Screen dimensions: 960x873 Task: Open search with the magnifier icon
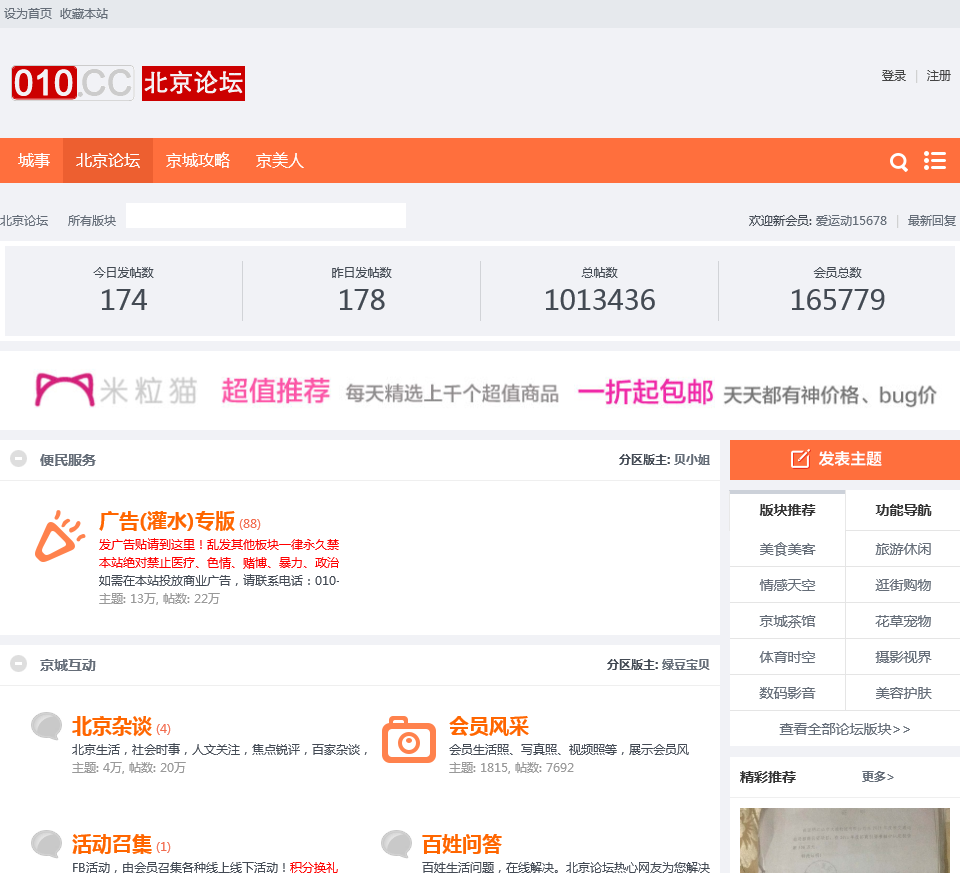click(x=898, y=162)
